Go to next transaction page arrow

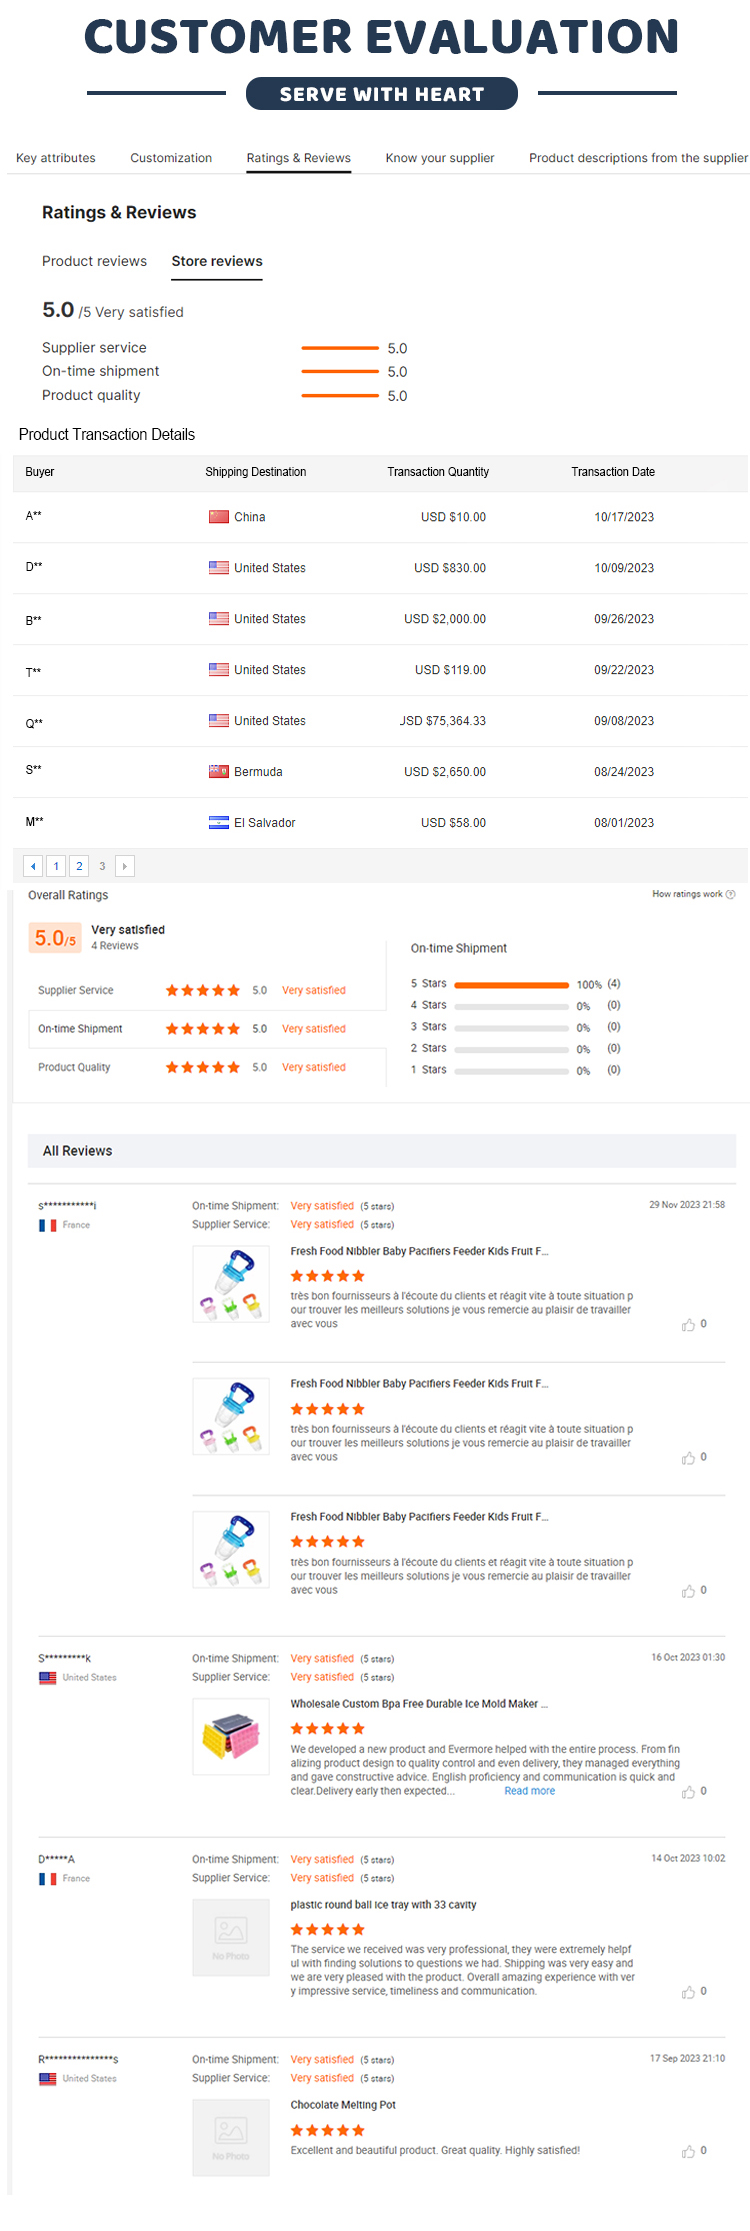click(125, 866)
